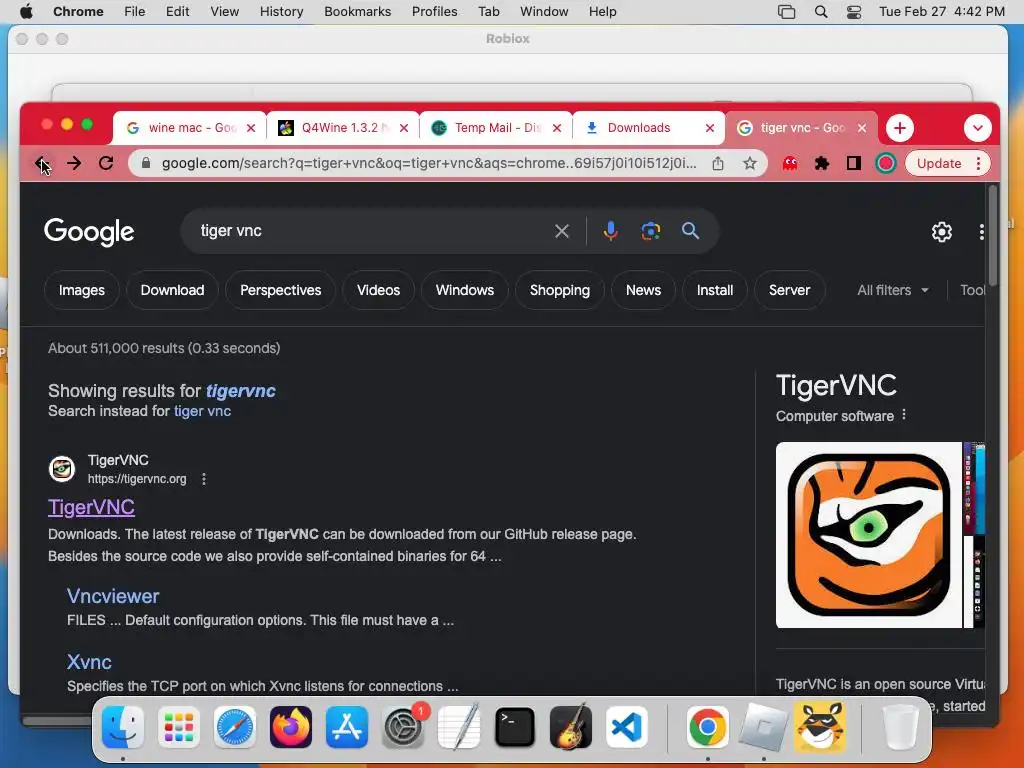Select the Shopping filter chip
This screenshot has width=1024, height=768.
click(560, 290)
